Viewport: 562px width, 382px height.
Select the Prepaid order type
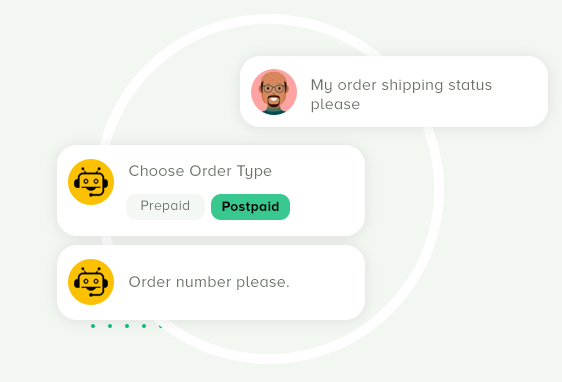(165, 206)
